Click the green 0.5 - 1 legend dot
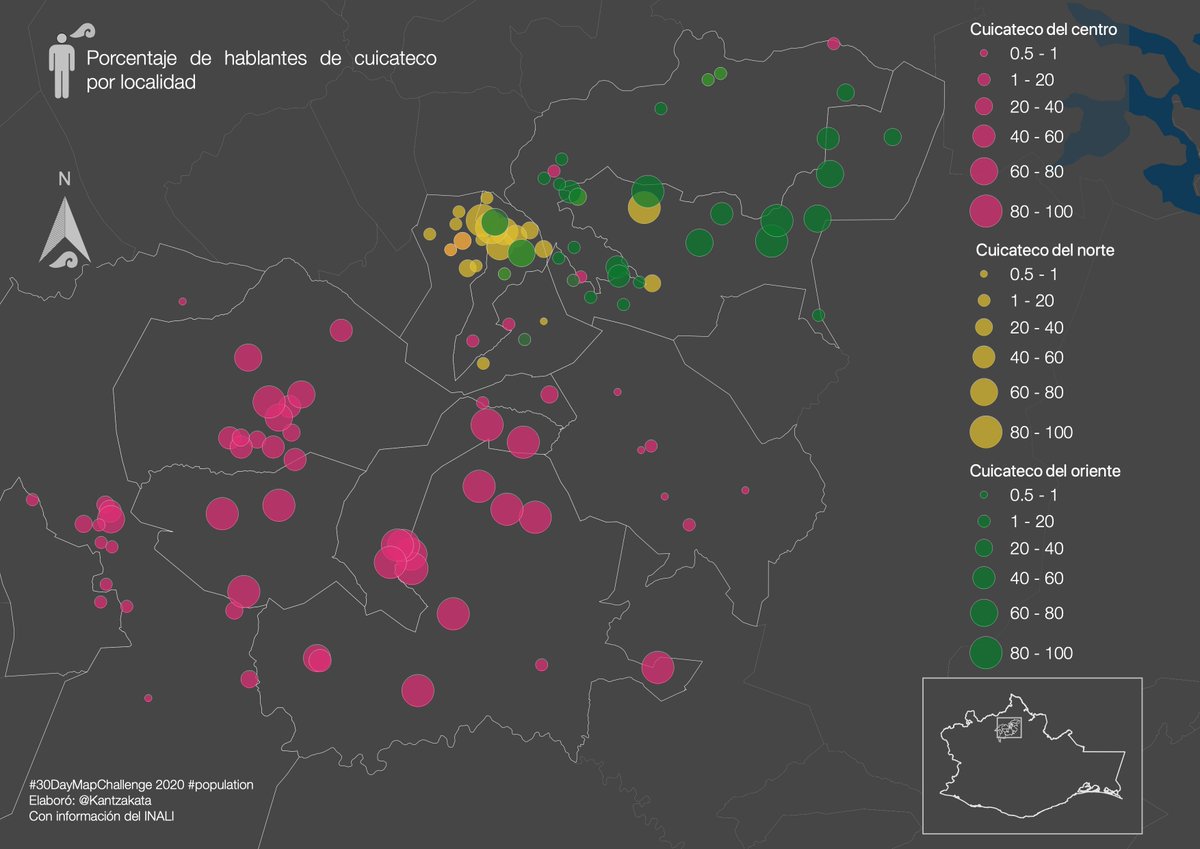Viewport: 1200px width, 849px height. 984,494
